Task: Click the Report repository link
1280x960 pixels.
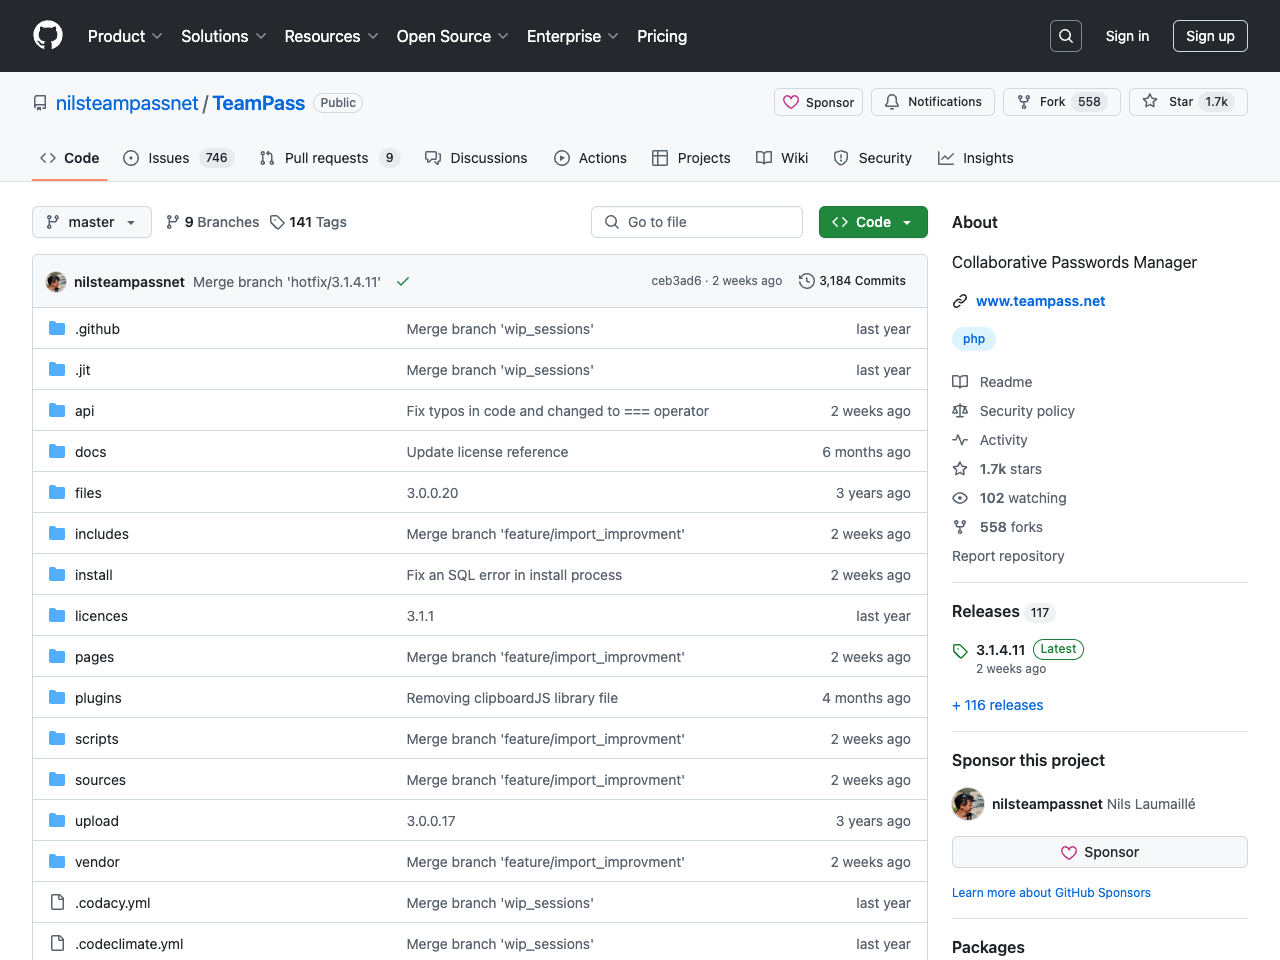Action: point(1008,556)
